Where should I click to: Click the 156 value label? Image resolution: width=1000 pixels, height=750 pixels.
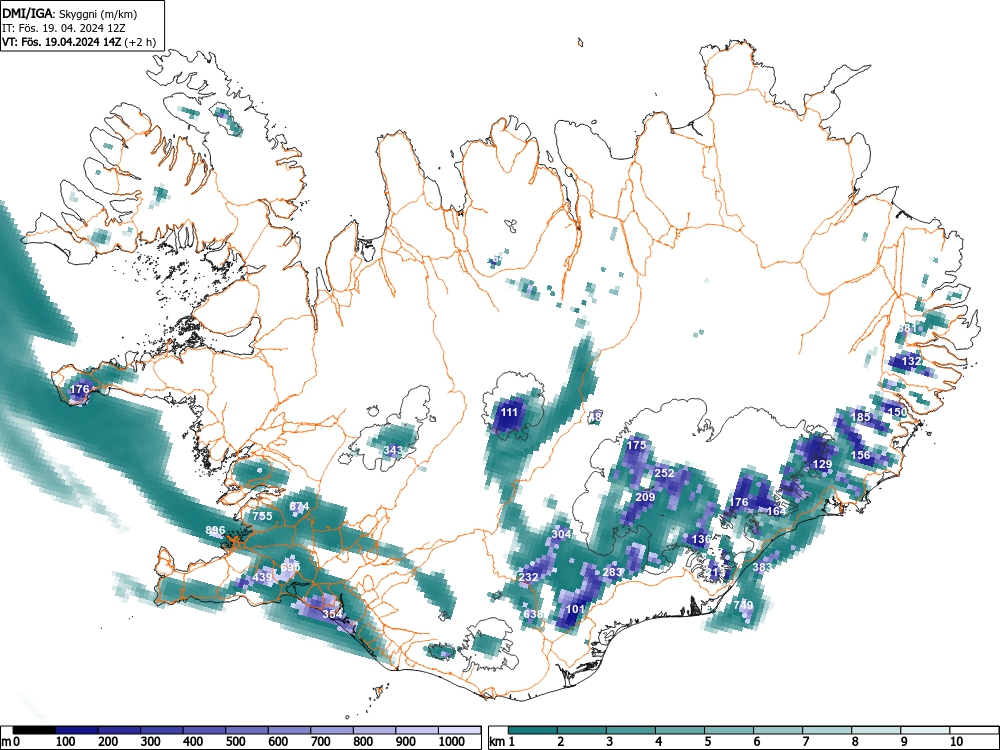(x=860, y=455)
